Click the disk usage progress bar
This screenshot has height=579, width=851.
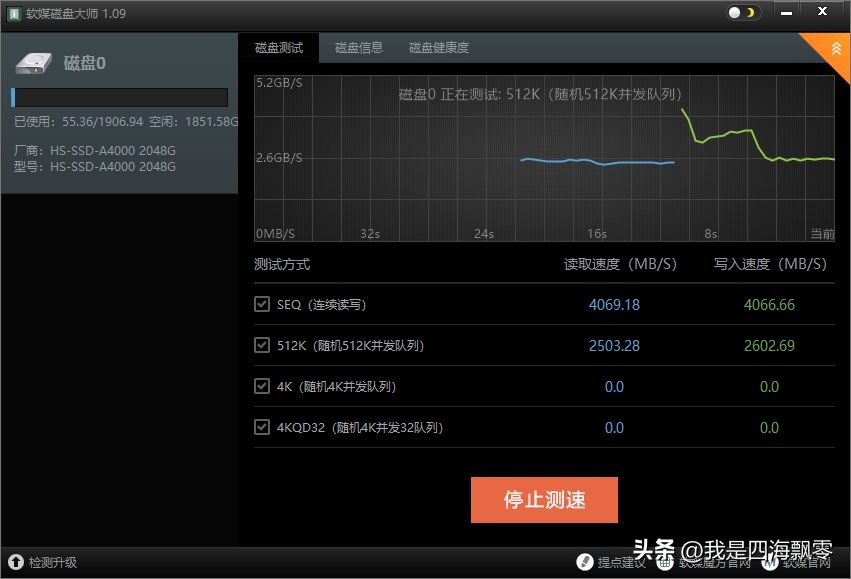tap(119, 97)
